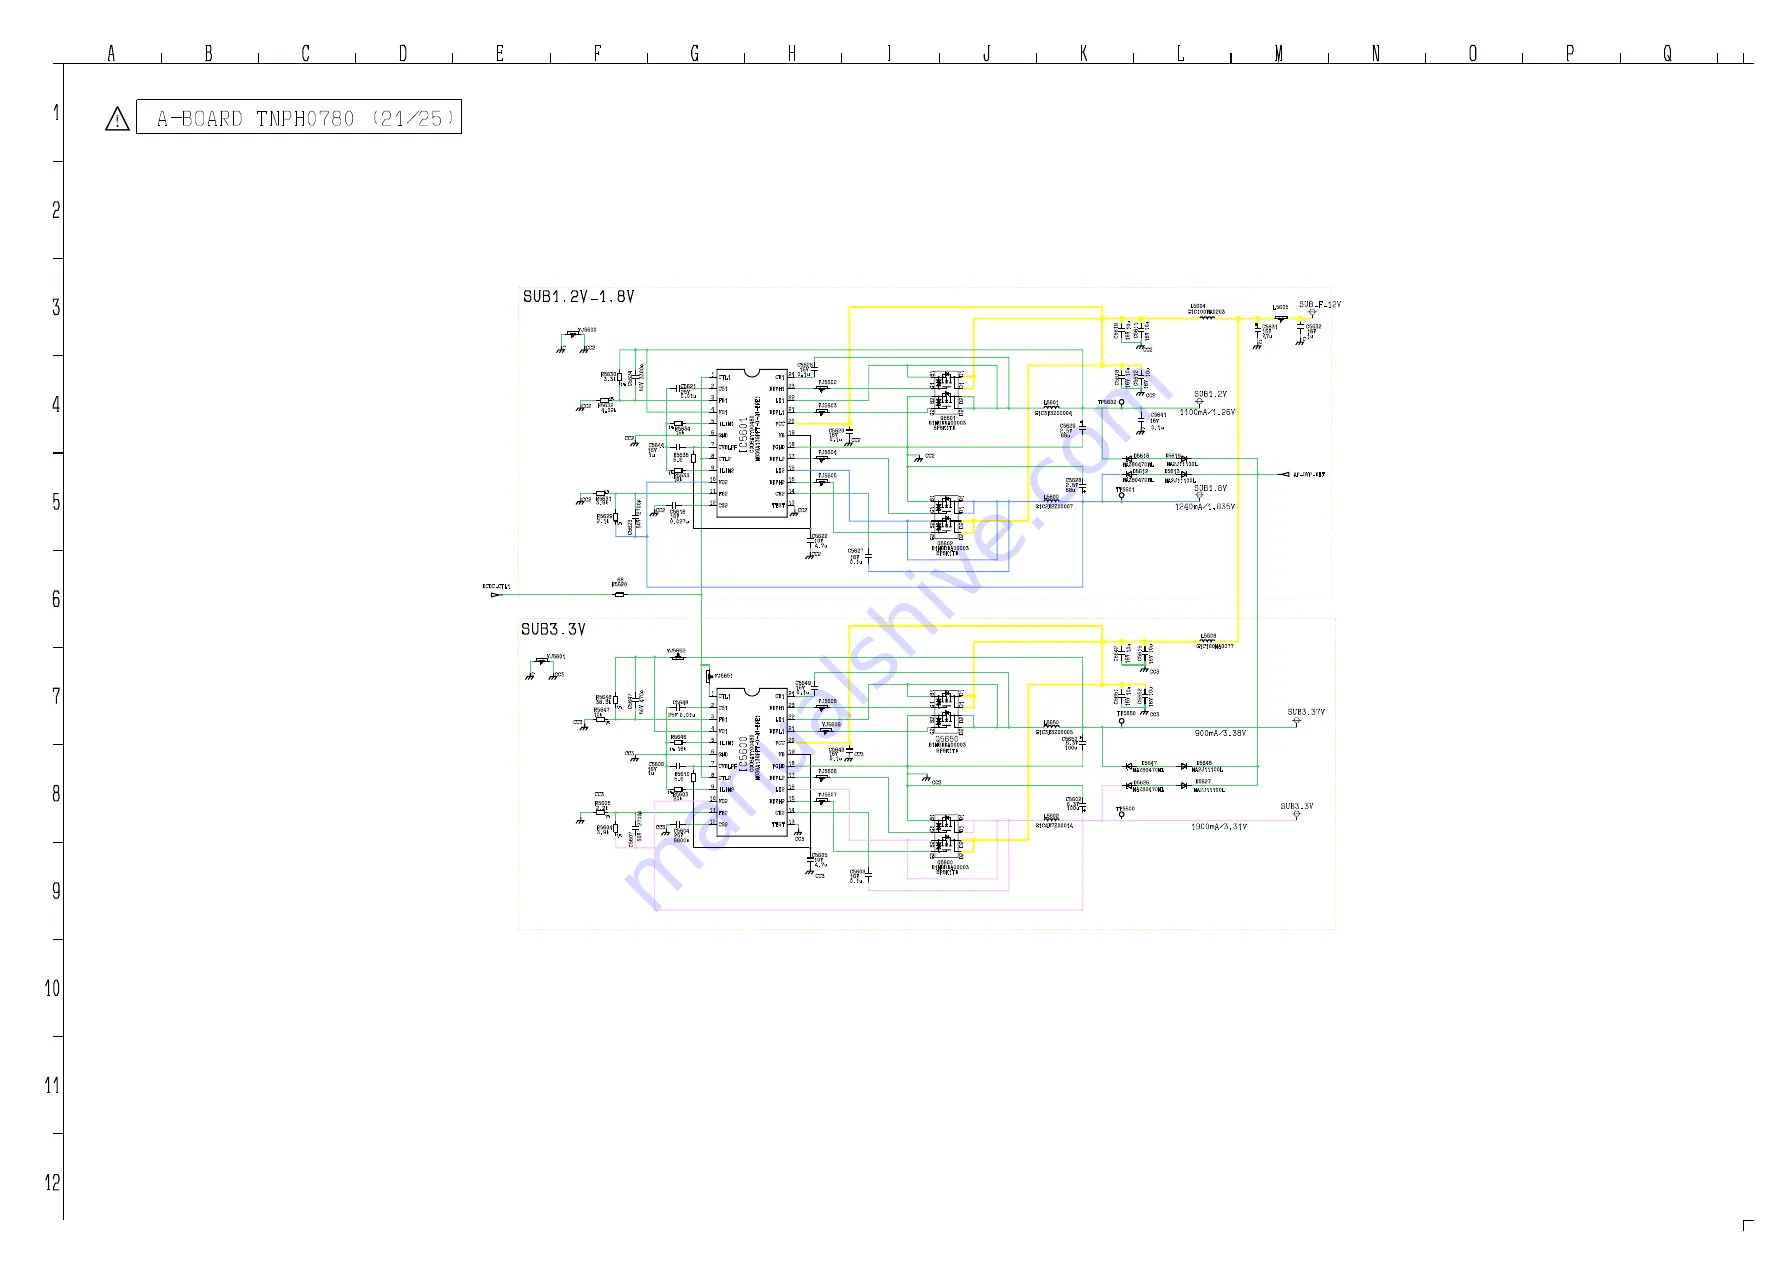Click row number 10 in left ruler
Image resolution: width=1787 pixels, height=1263 pixels.
52,989
